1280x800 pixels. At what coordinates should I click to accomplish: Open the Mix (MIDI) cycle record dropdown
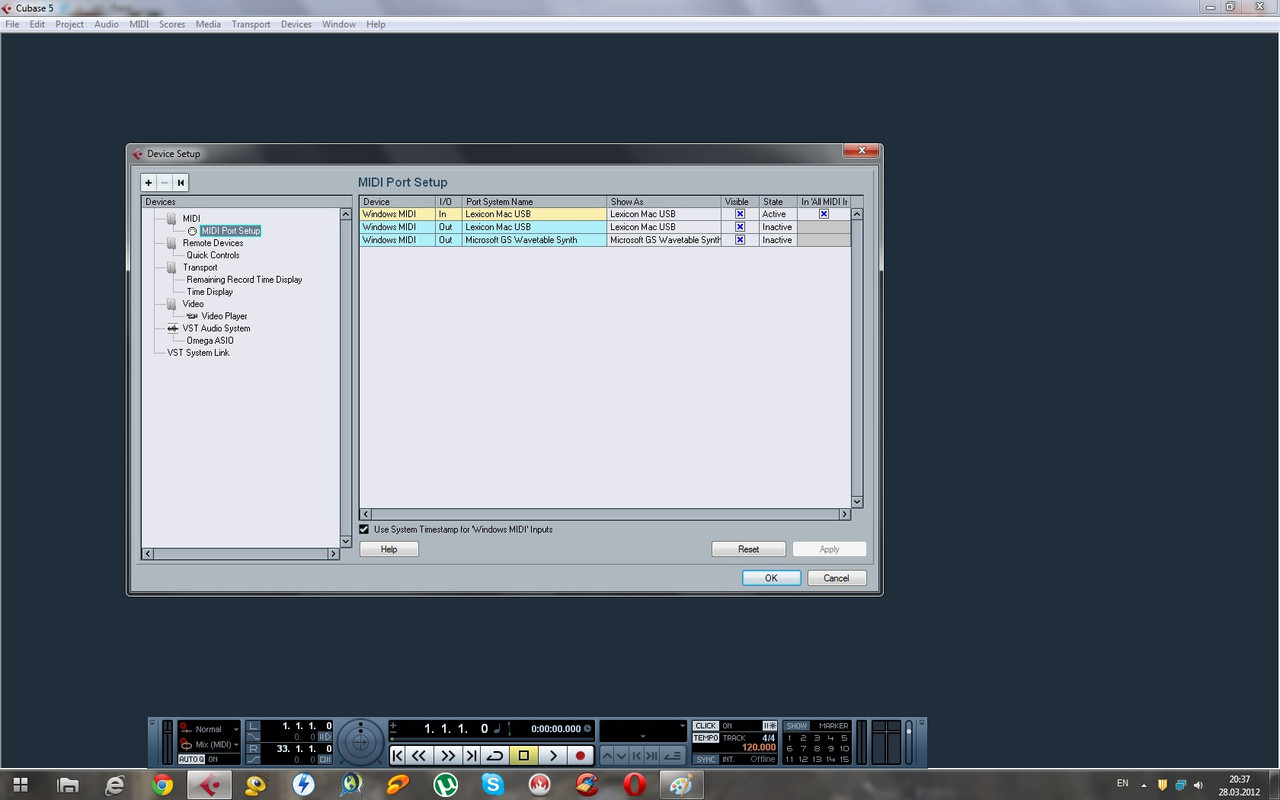(209, 744)
